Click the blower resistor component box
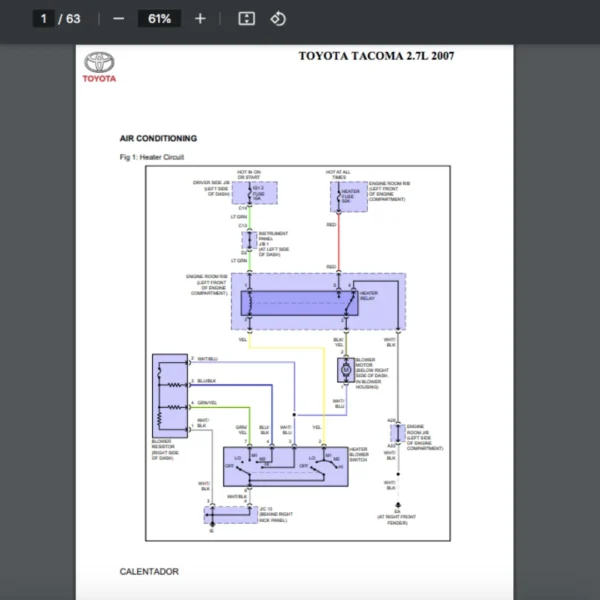Viewport: 600px width, 600px height. (169, 394)
